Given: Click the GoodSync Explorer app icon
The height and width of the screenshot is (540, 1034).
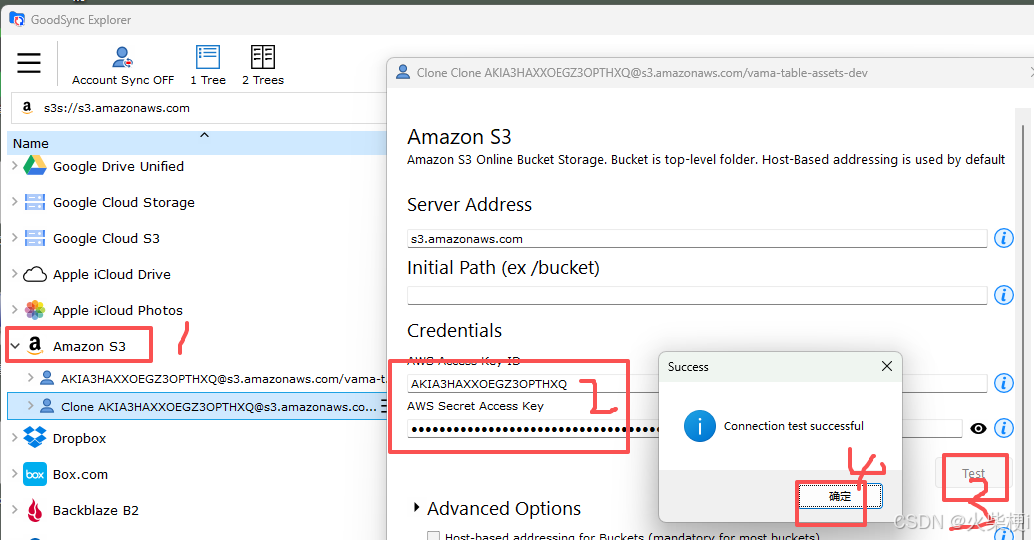Looking at the screenshot, I should (x=16, y=18).
